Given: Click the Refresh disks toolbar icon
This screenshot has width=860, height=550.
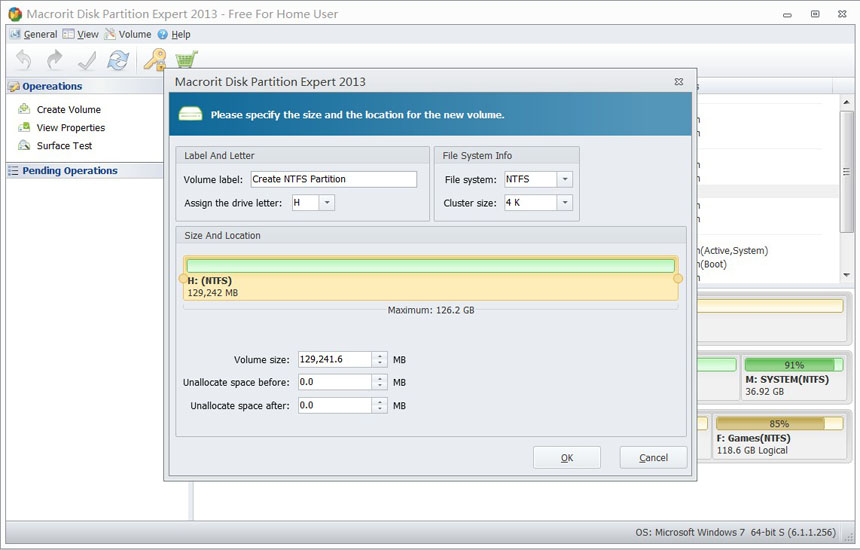Looking at the screenshot, I should [118, 61].
